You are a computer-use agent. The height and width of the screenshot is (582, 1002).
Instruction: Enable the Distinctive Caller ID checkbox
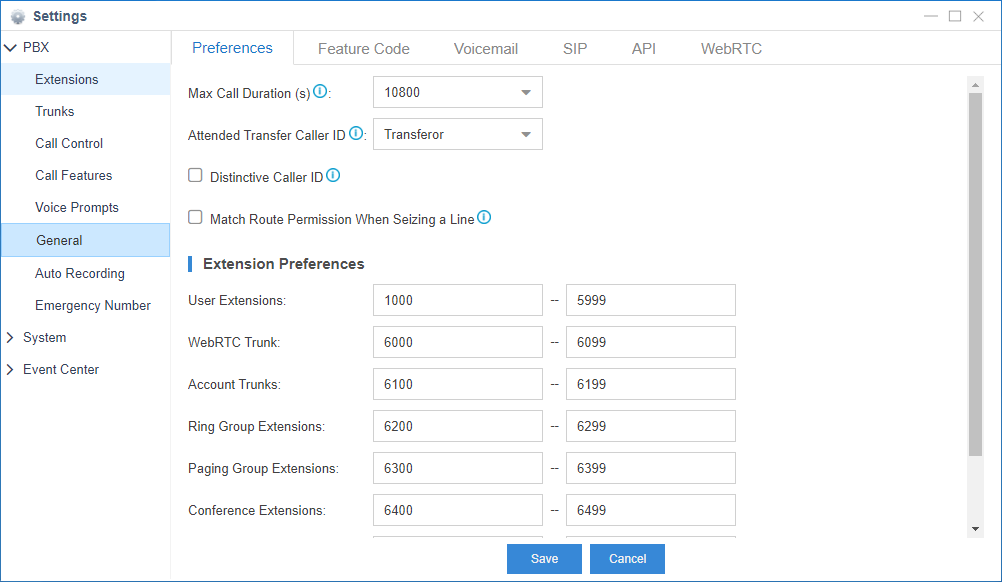(x=195, y=175)
